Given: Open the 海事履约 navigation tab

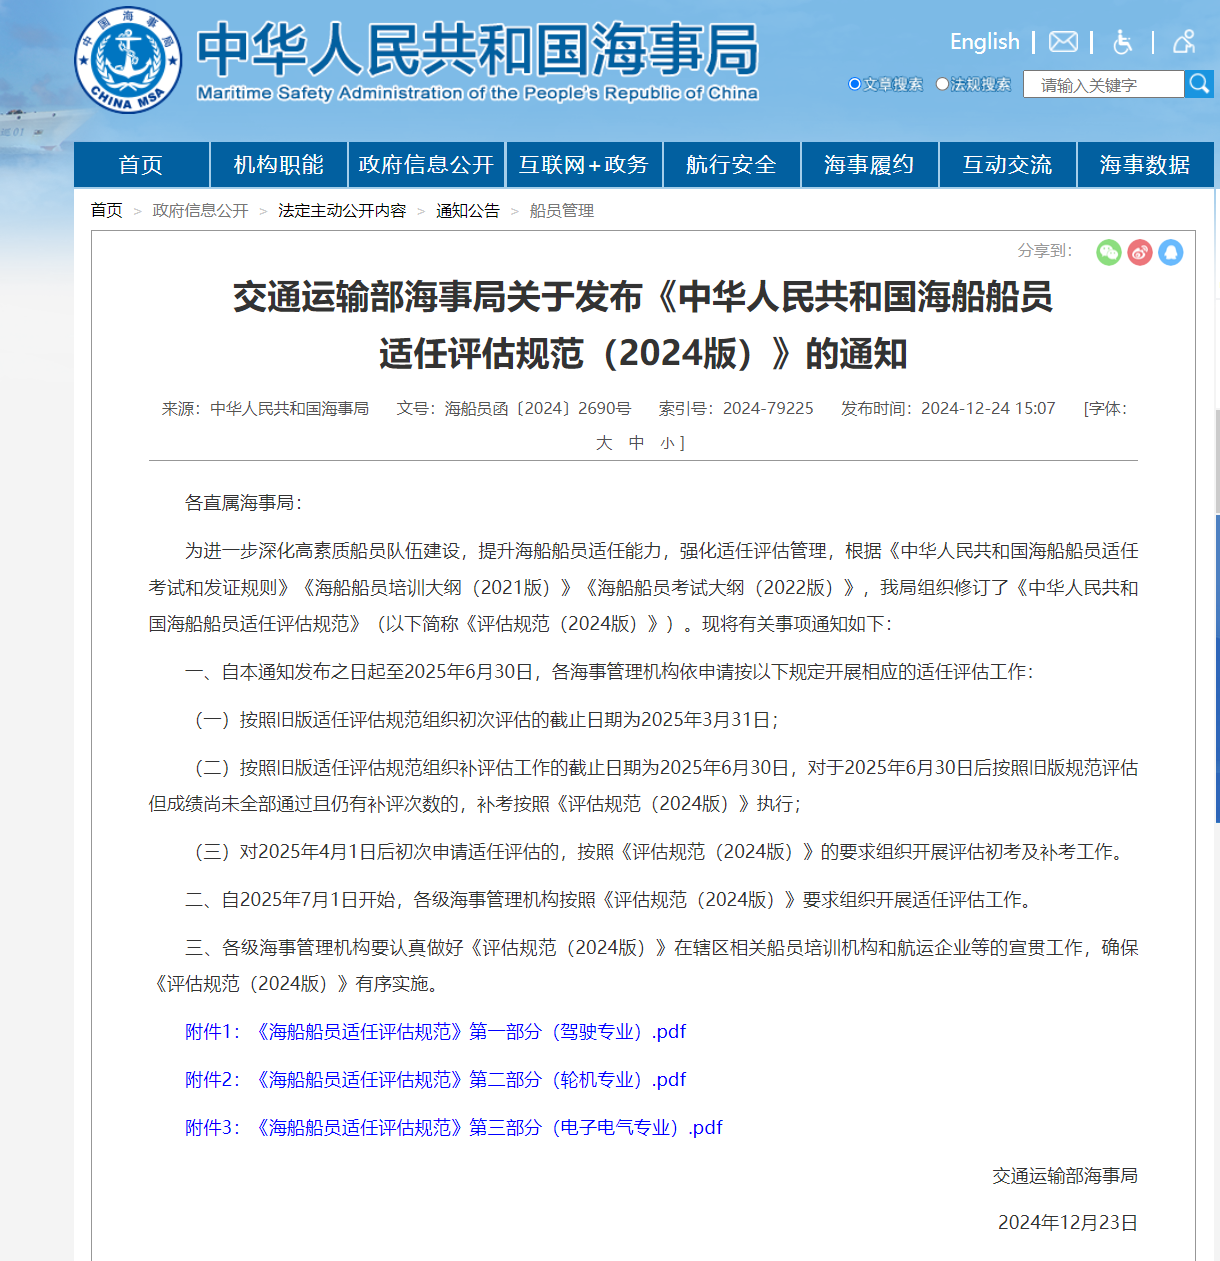Looking at the screenshot, I should pyautogui.click(x=870, y=164).
